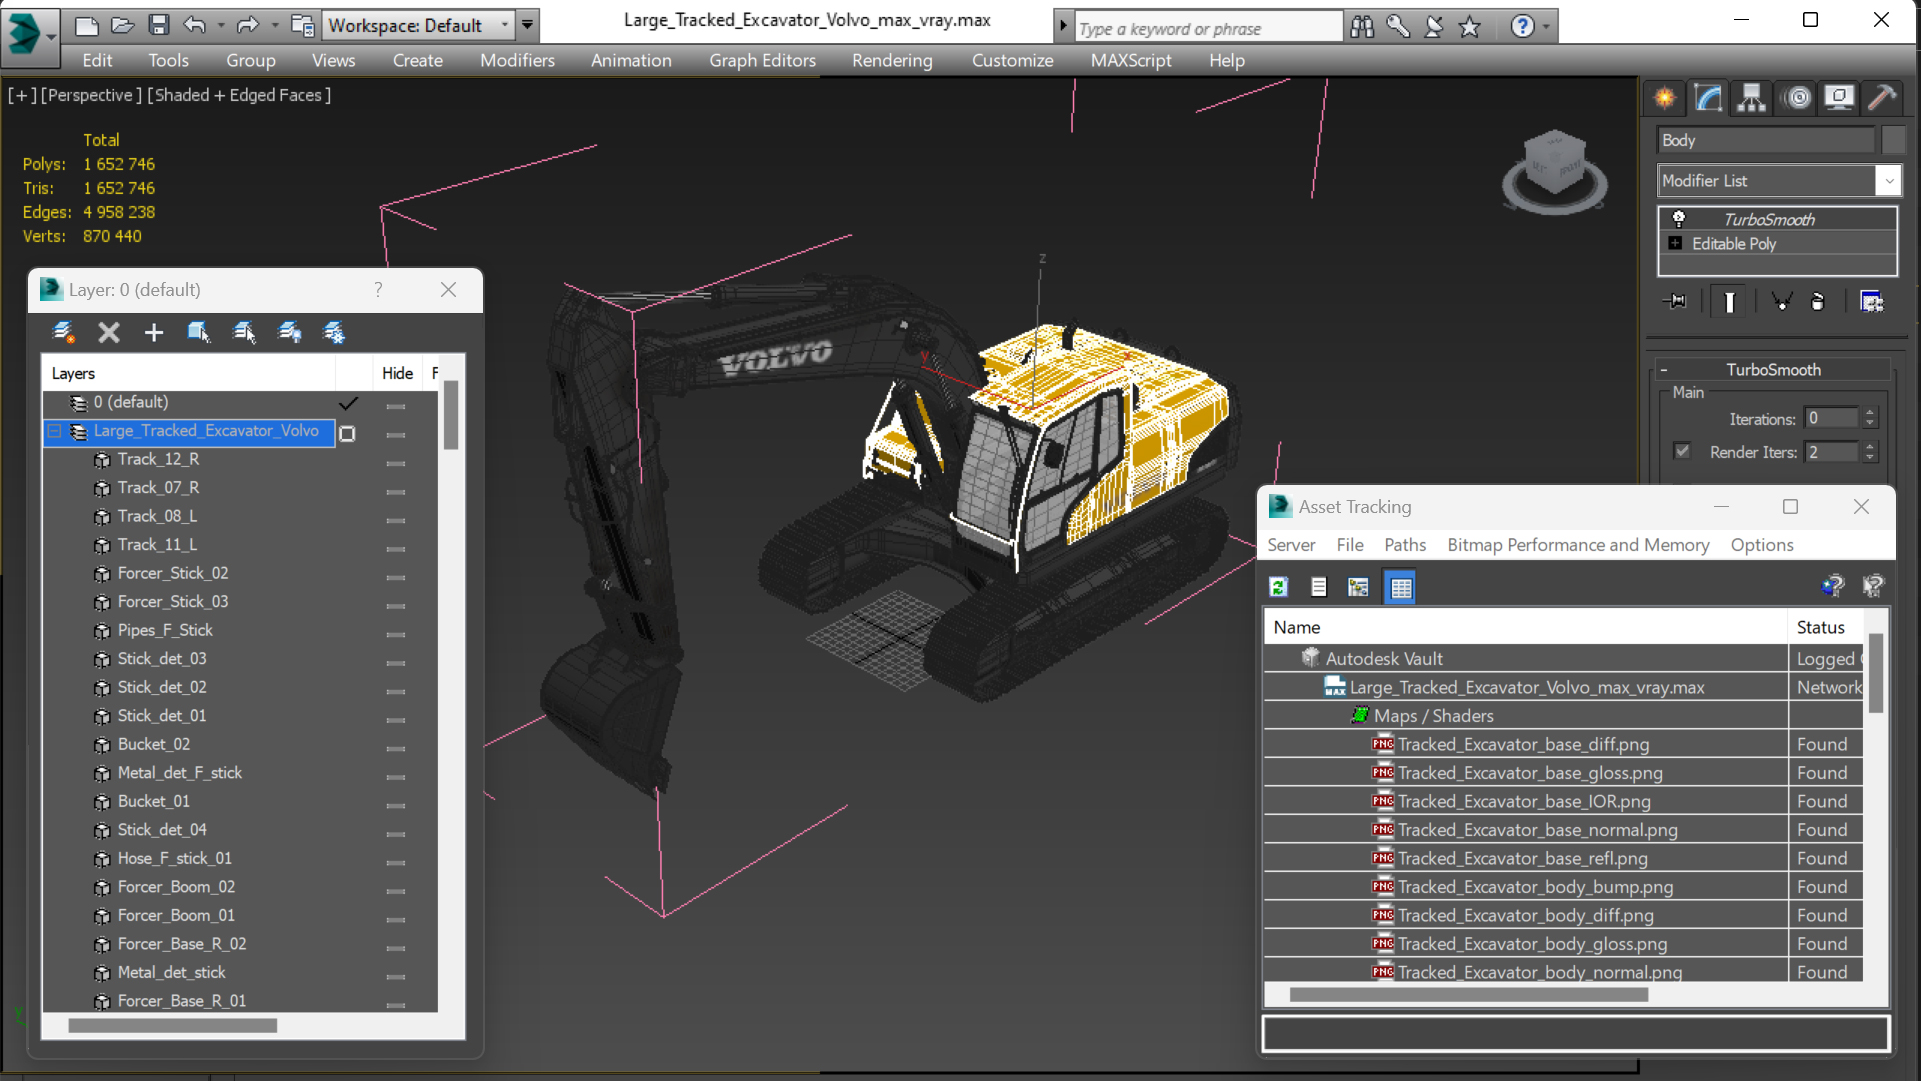Click the favorites star icon in the title bar

(x=1470, y=27)
